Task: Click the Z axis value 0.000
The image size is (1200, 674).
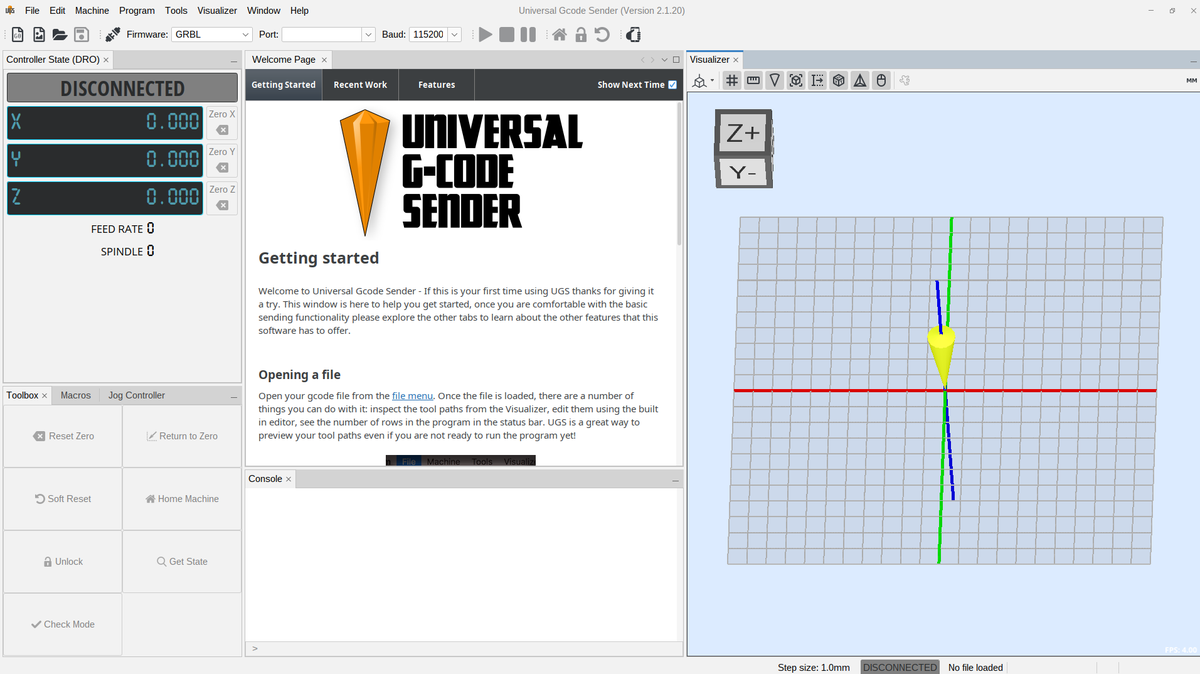Action: [173, 197]
